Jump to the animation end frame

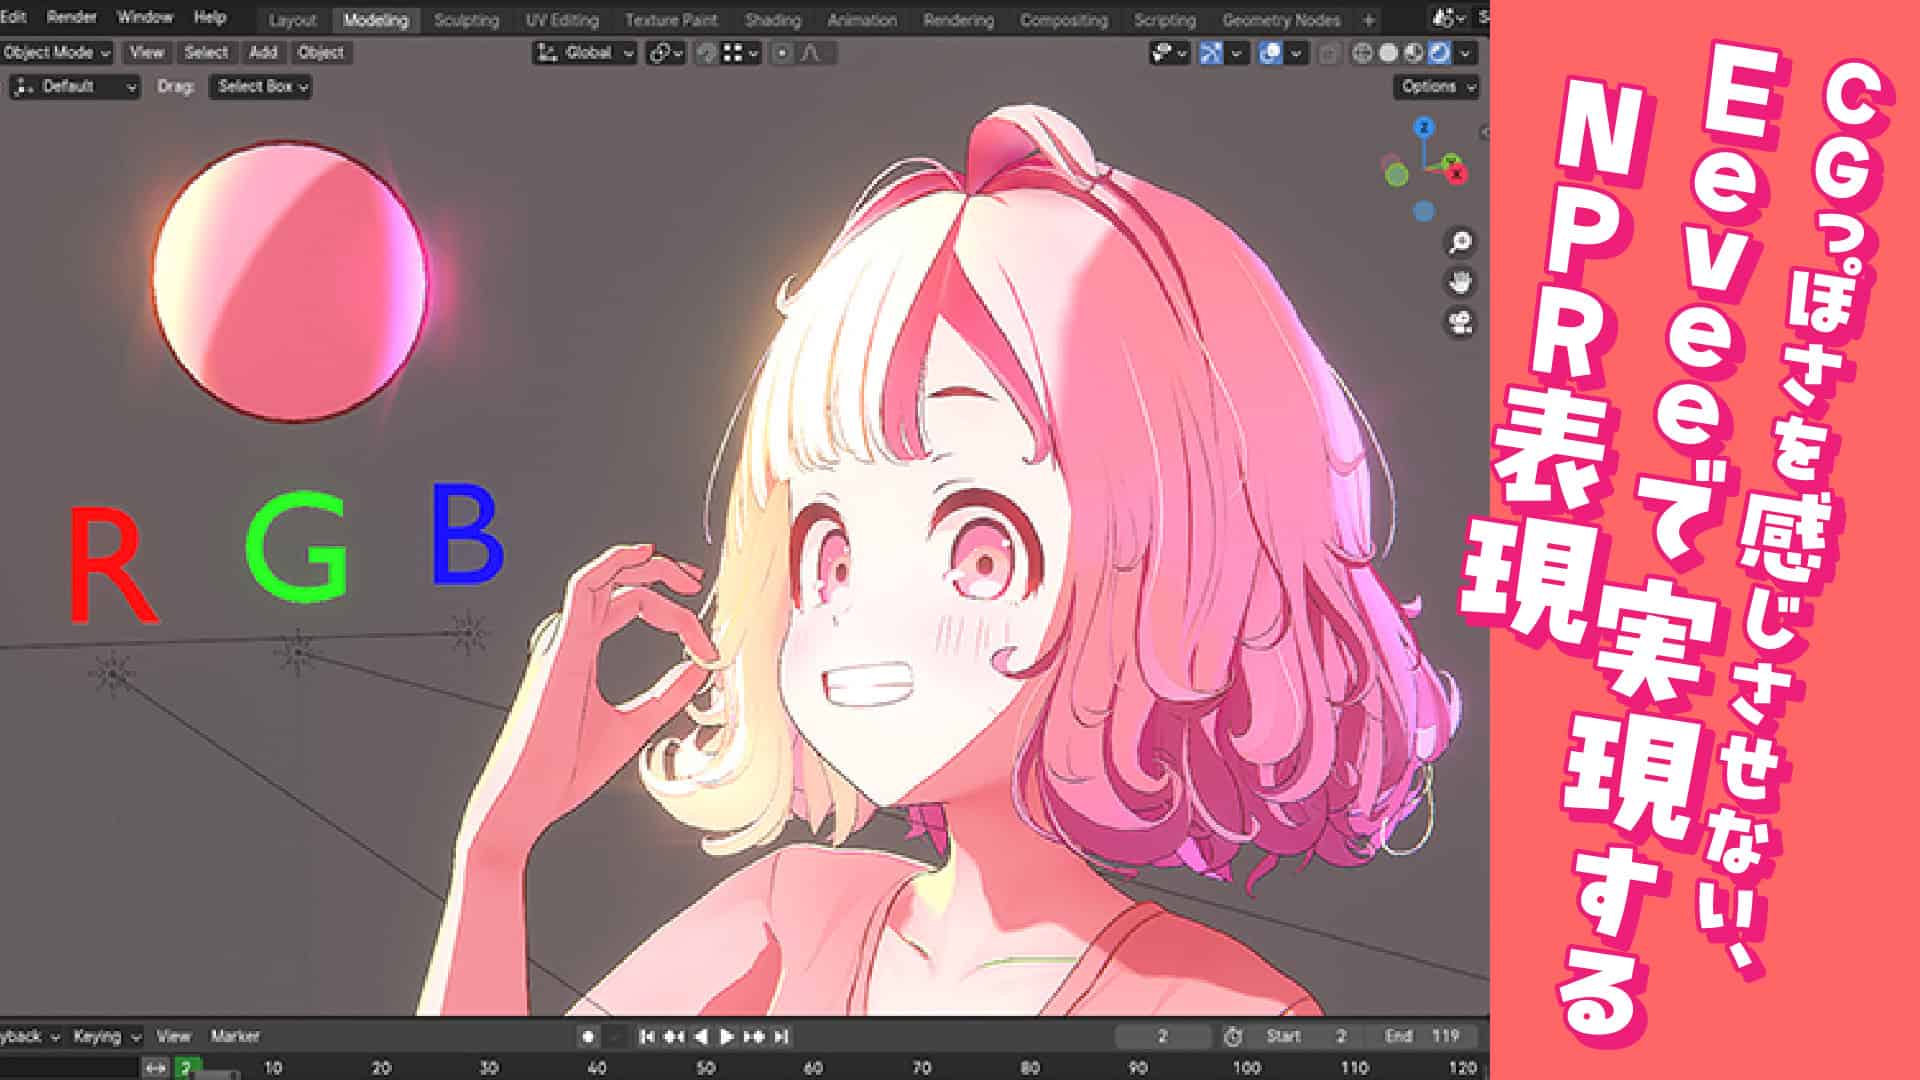[782, 1037]
